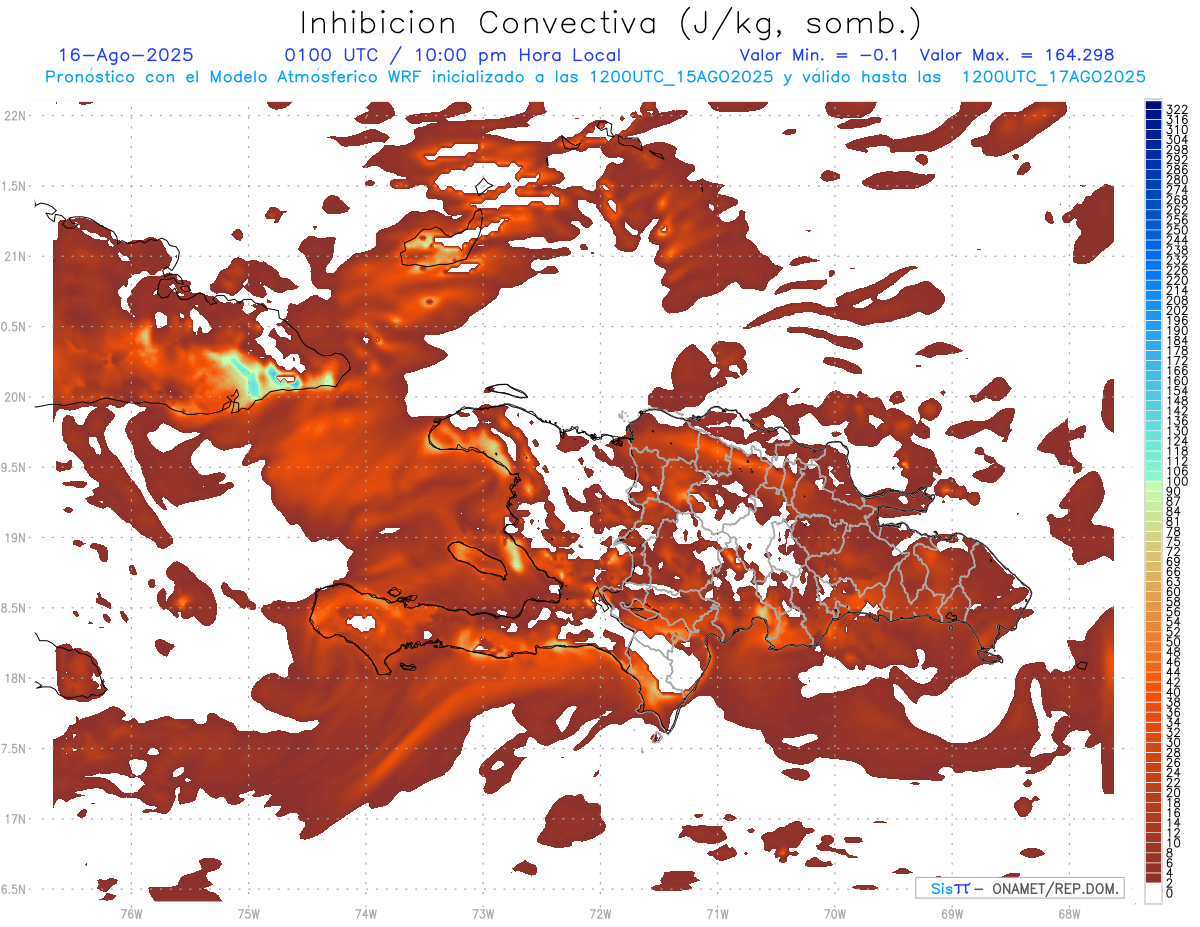Viewport: 1200px width, 927px height.
Task: Click the '69W' longitude label
Action: (x=952, y=914)
